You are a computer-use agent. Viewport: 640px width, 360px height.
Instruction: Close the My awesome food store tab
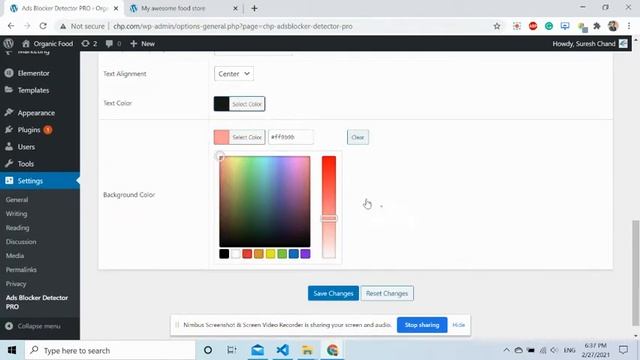pyautogui.click(x=235, y=8)
